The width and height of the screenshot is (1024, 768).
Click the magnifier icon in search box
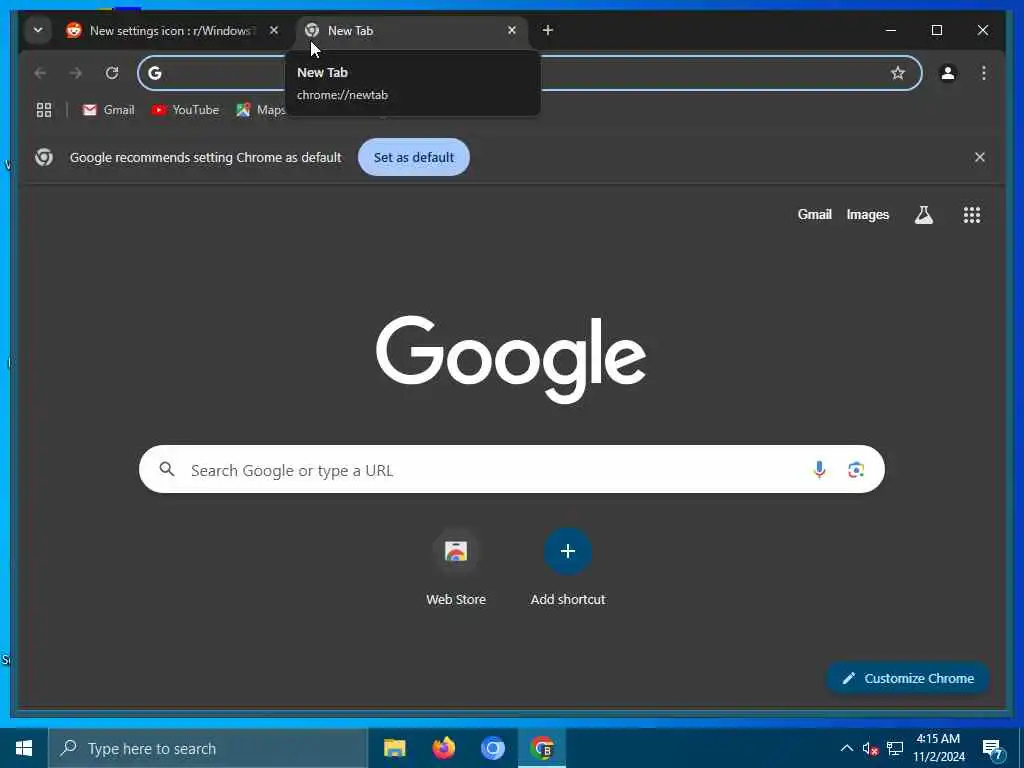tap(167, 469)
